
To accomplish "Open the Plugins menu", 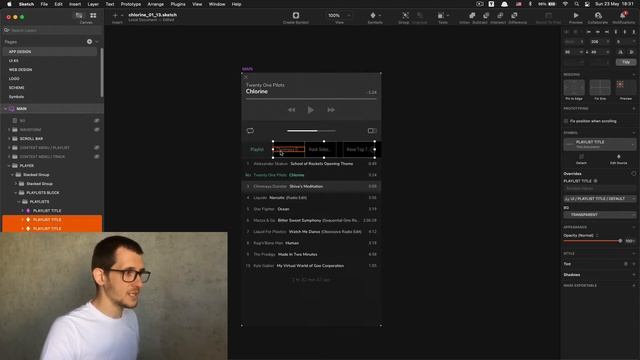I will pos(178,4).
